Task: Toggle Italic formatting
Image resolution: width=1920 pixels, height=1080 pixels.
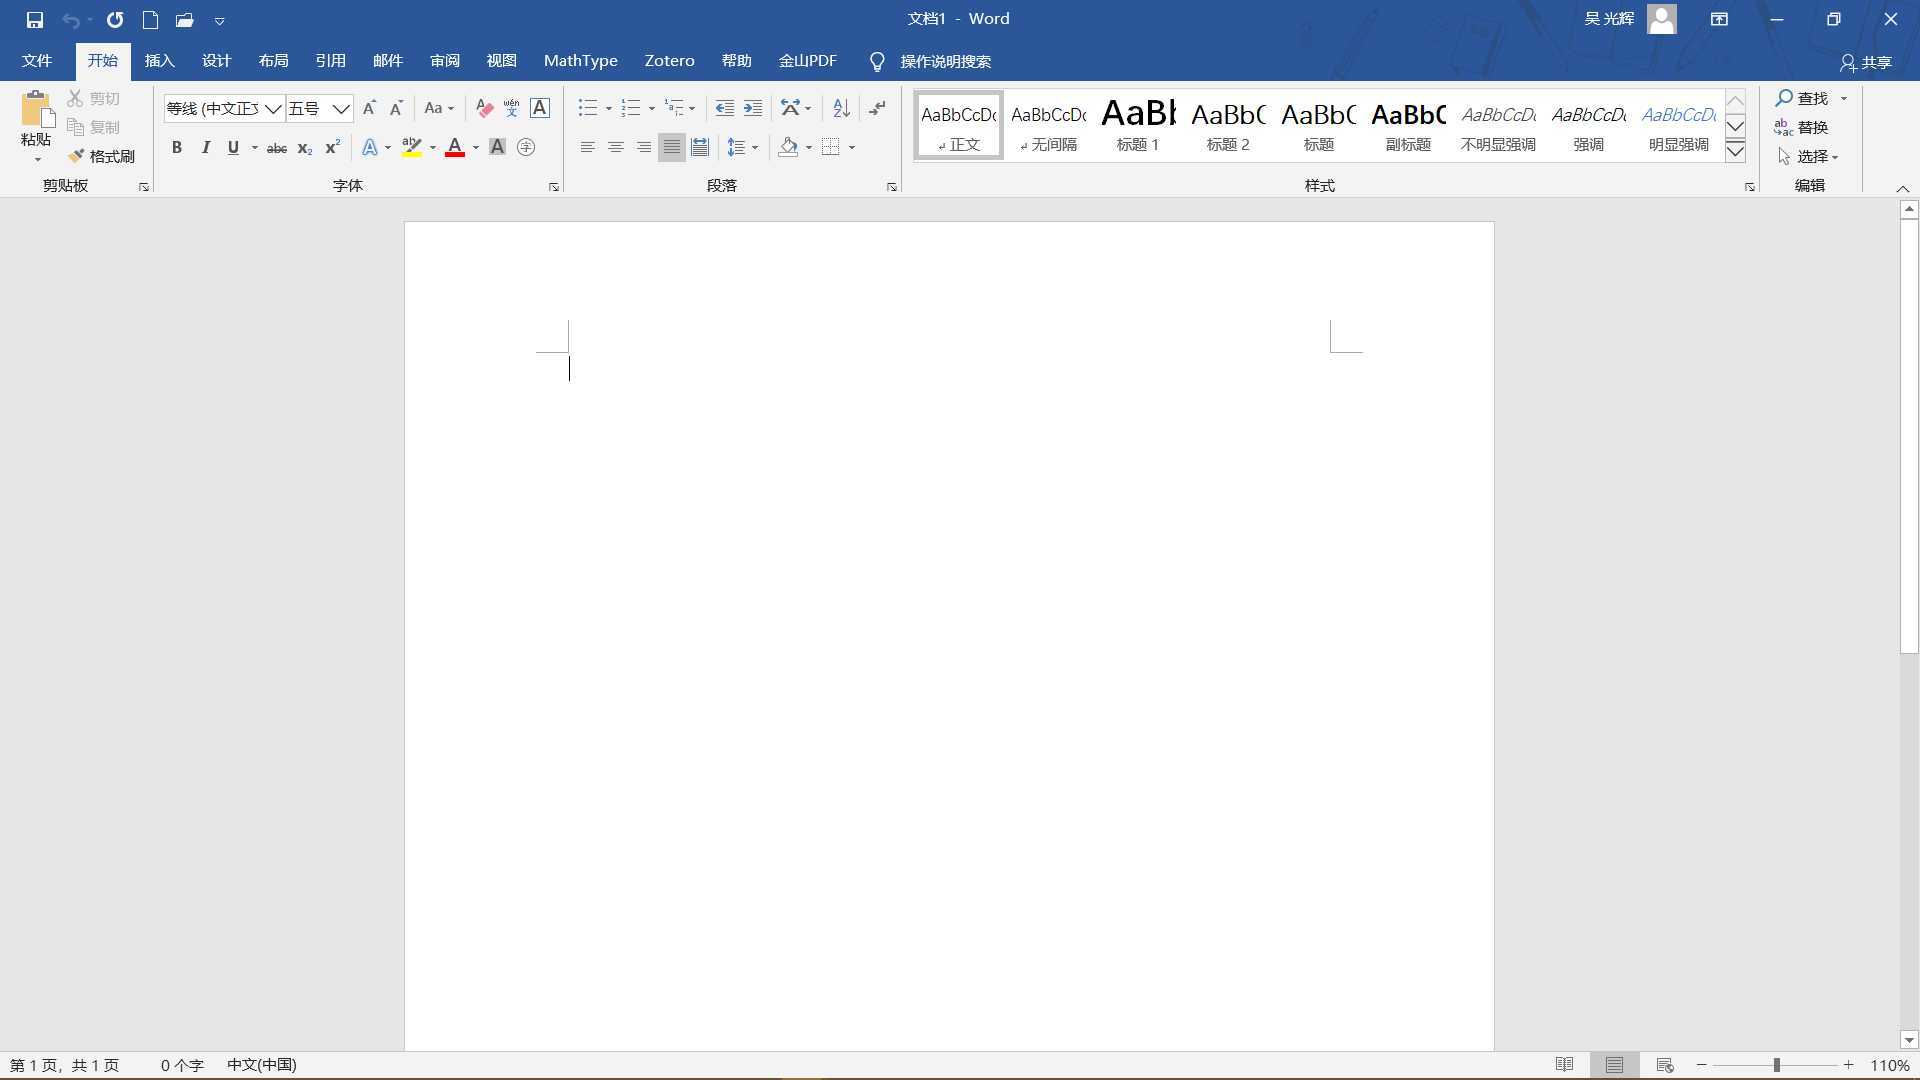Action: tap(205, 147)
